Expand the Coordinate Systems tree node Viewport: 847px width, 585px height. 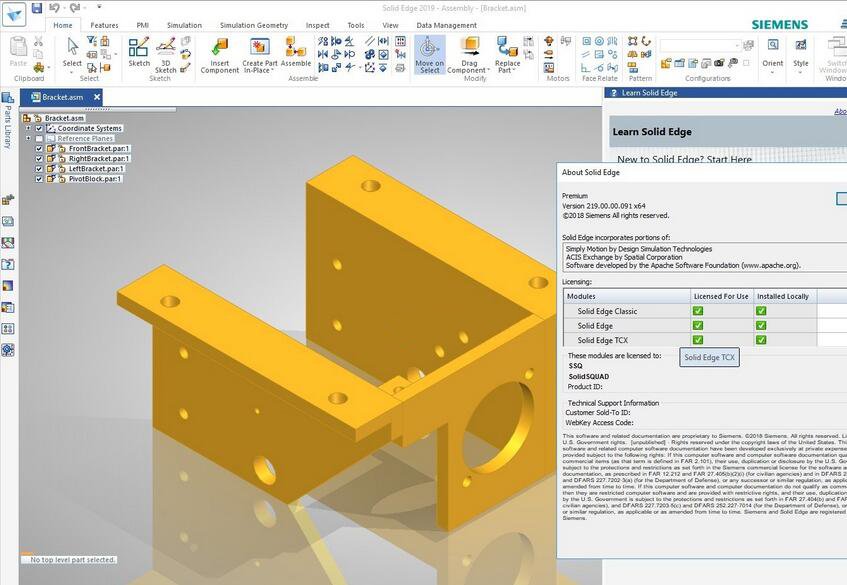point(29,129)
